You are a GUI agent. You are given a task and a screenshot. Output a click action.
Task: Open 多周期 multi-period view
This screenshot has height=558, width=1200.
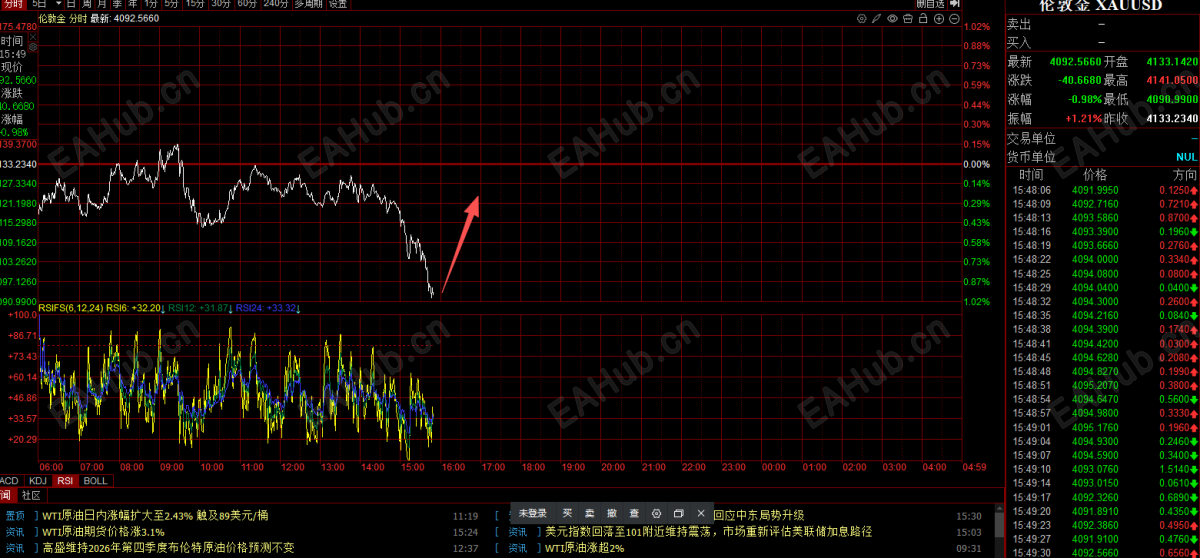[x=308, y=4]
